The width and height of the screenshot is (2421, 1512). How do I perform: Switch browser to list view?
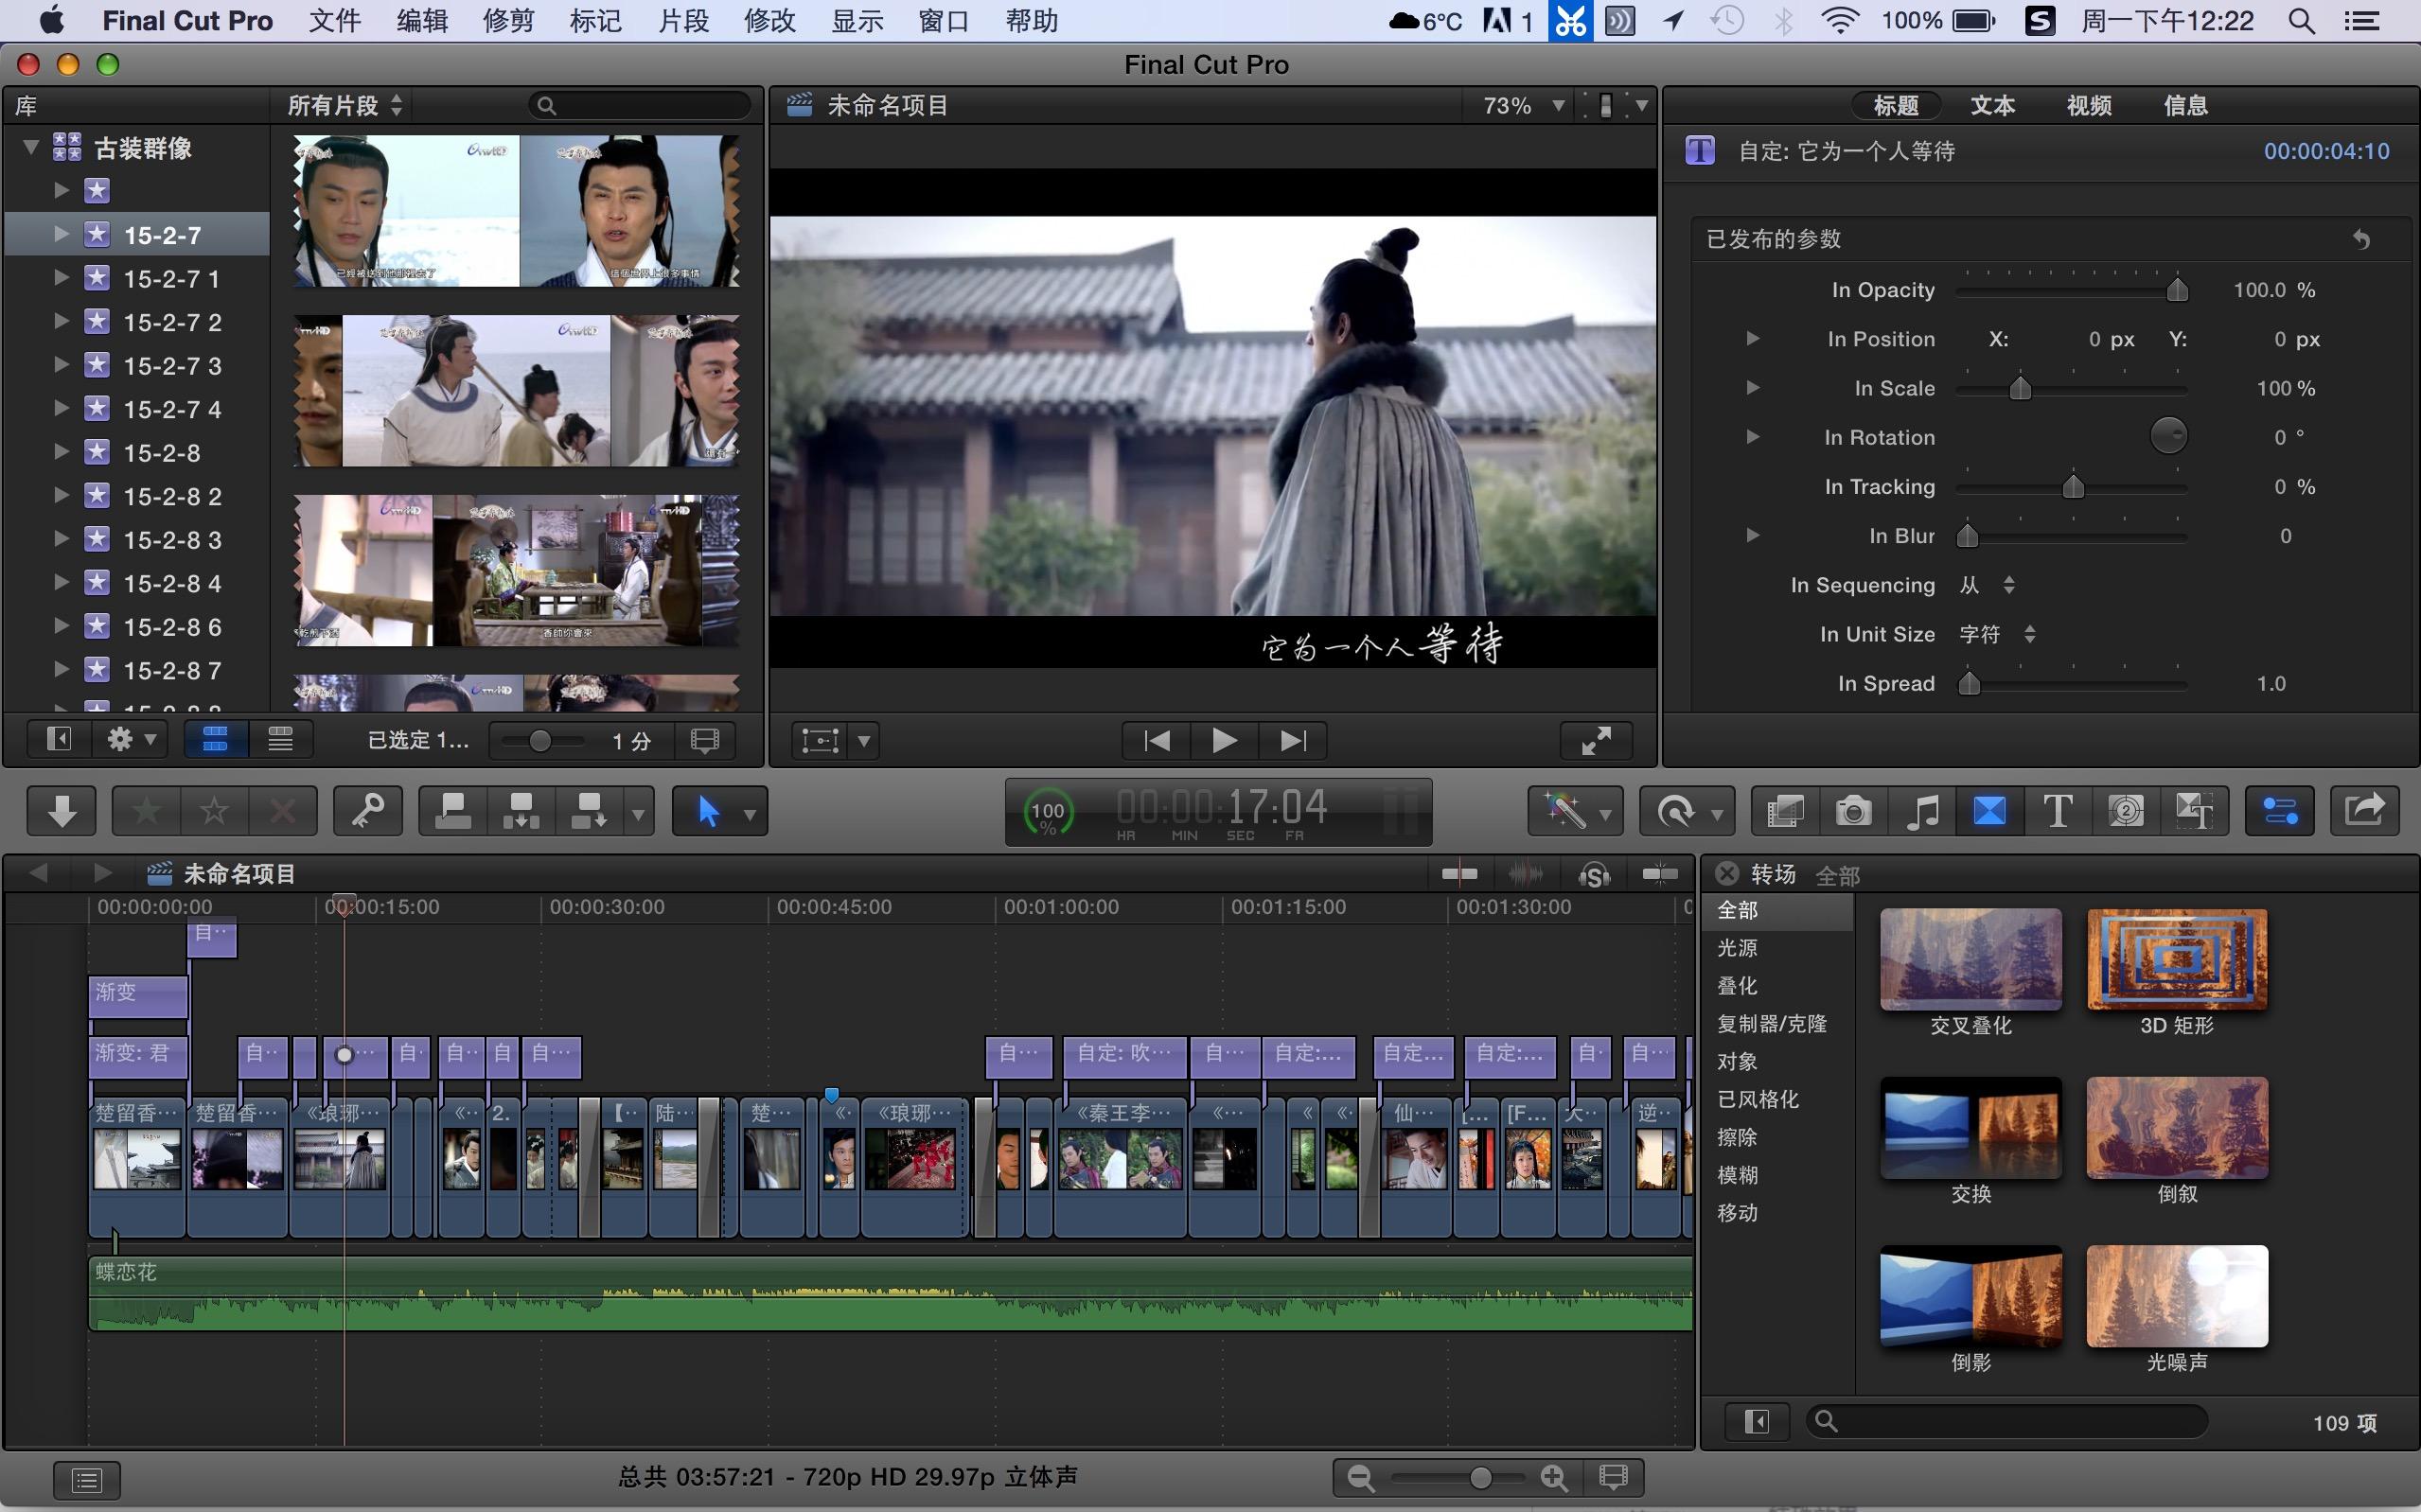point(280,740)
